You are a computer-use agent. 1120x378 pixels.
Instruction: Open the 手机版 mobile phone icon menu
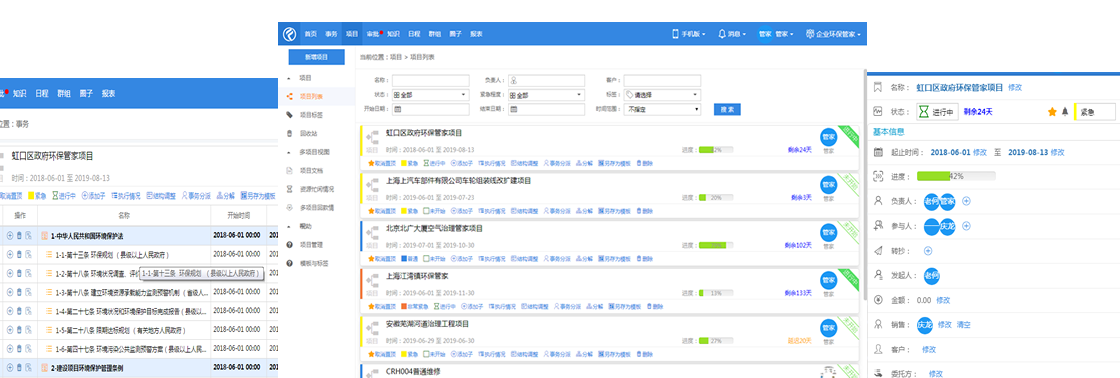(689, 34)
